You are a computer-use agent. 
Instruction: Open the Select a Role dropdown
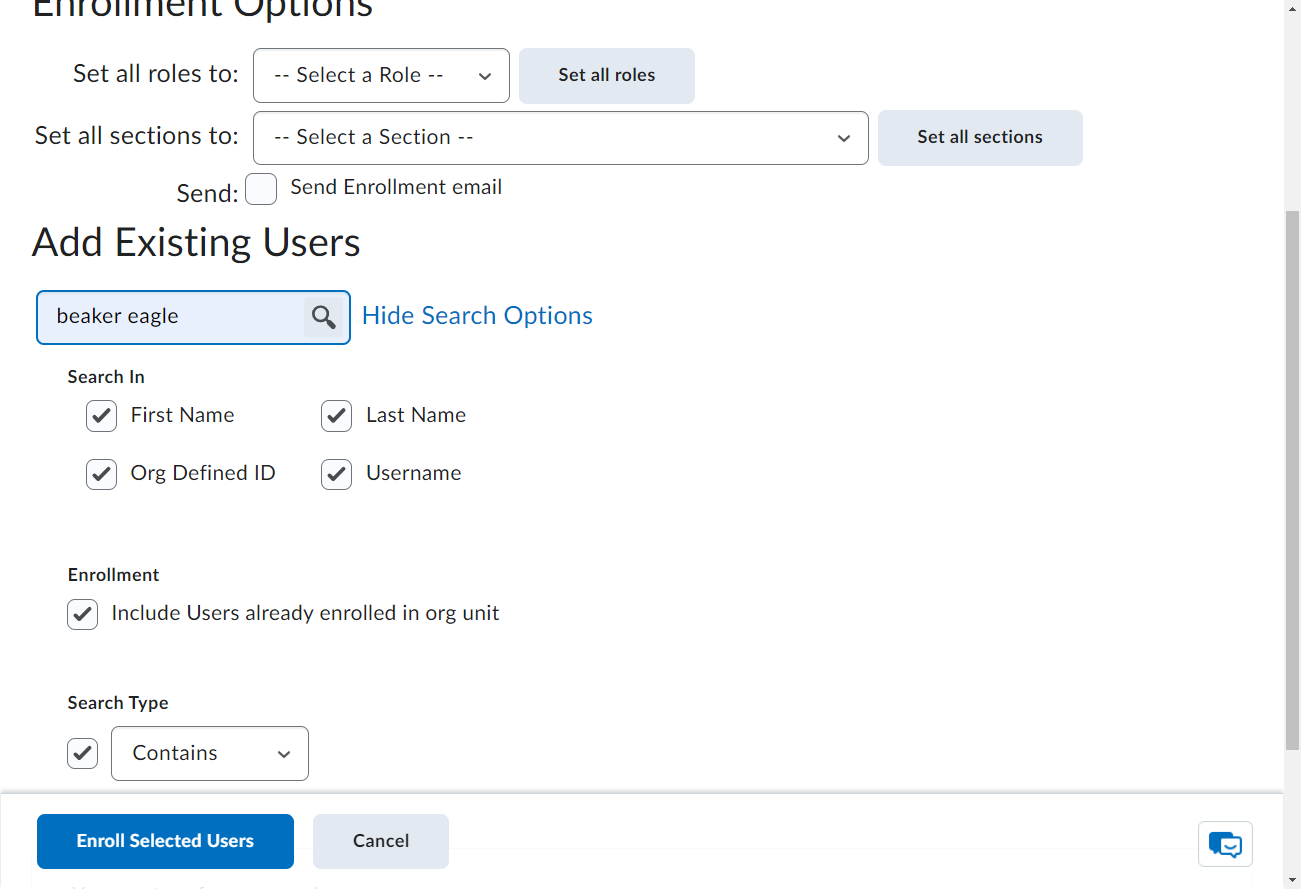point(381,76)
